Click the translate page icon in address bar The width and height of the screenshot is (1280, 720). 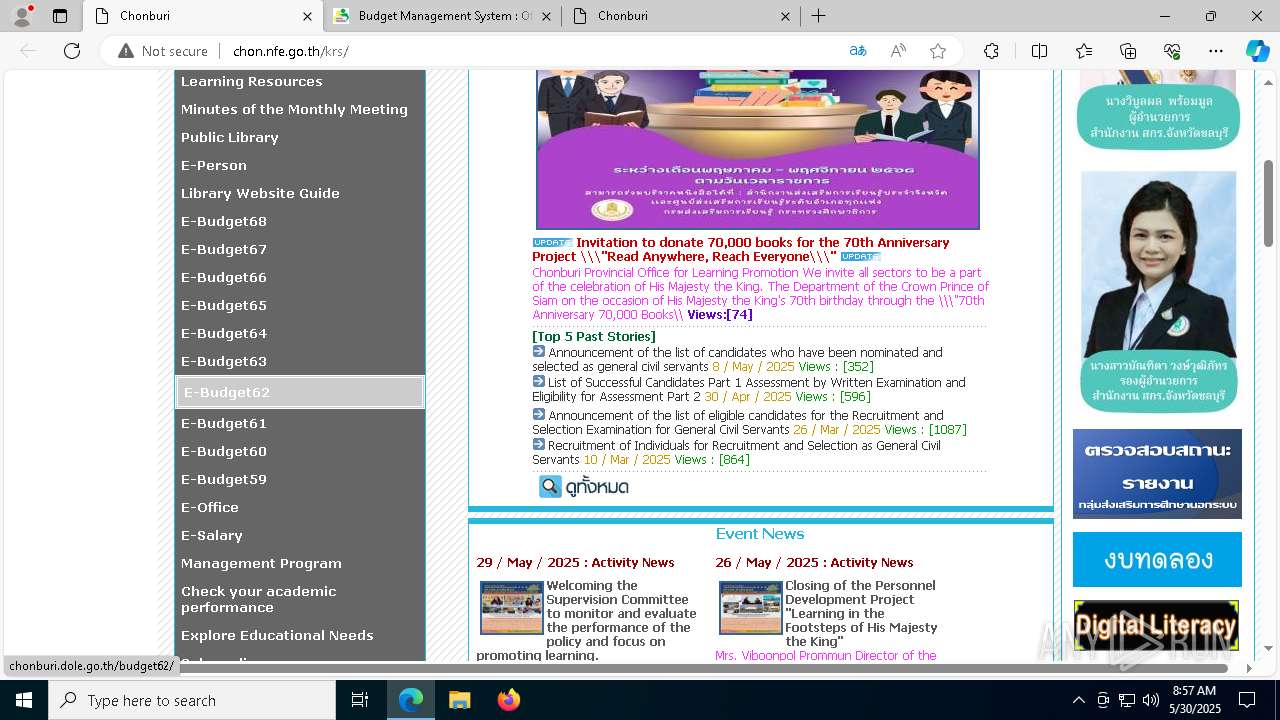[x=858, y=51]
